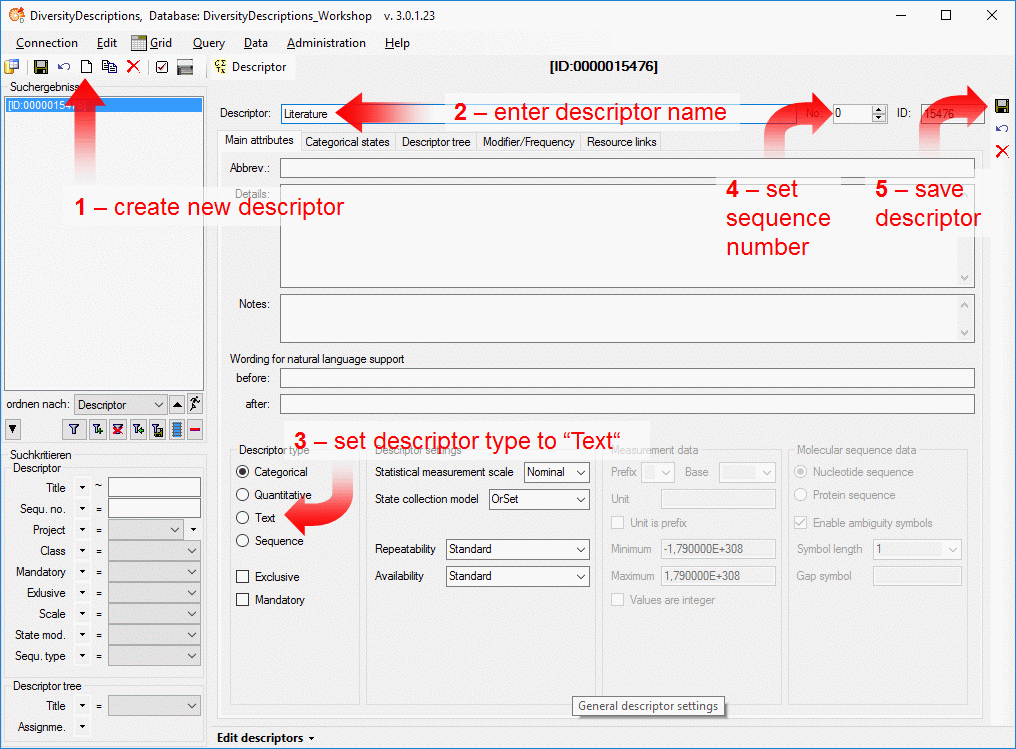Image resolution: width=1016 pixels, height=749 pixels.
Task: Switch to the Categorical states tab
Action: (347, 142)
